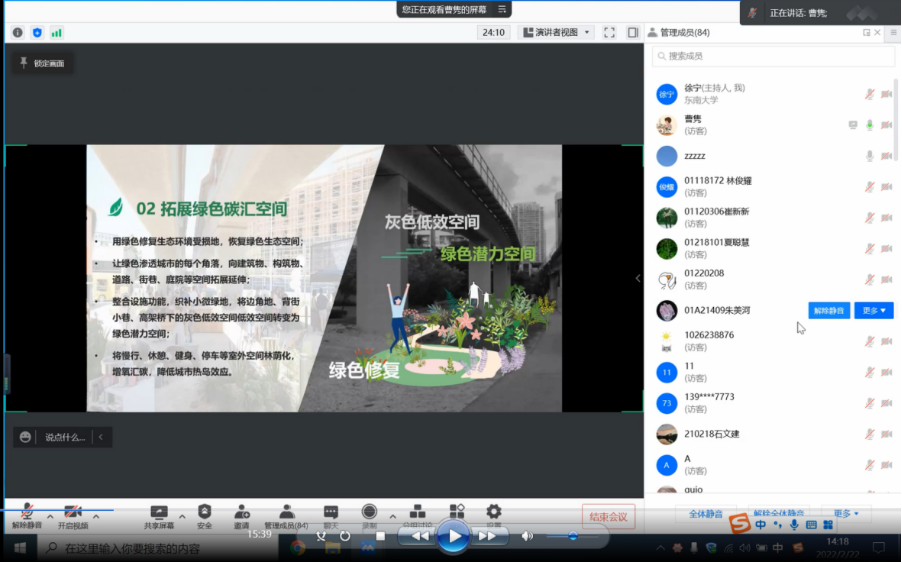Screen dimensions: 902x562
Task: Toggle the 开启视频 camera button
Action: pyautogui.click(x=73, y=512)
